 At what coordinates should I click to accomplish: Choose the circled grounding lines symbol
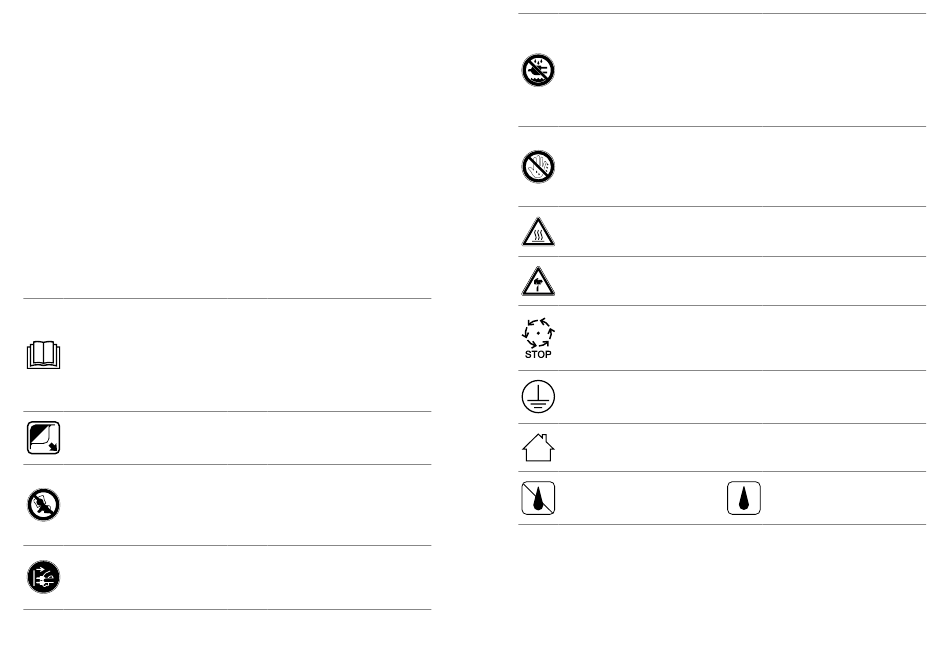click(x=539, y=398)
